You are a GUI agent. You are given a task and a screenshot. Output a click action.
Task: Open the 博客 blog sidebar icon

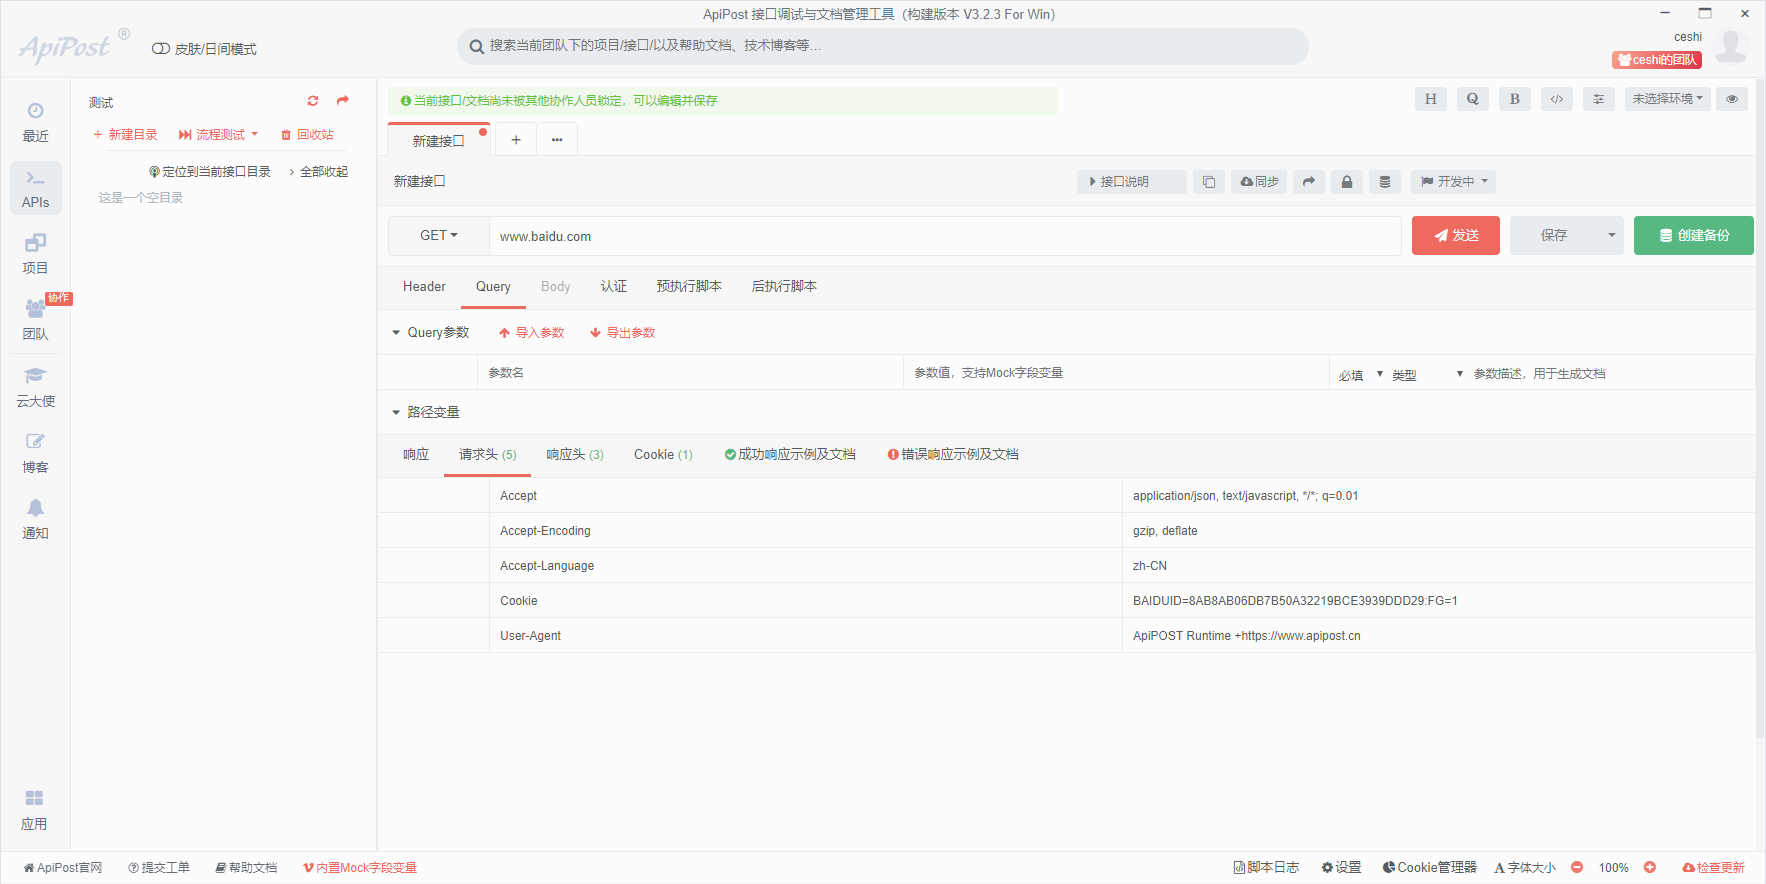(x=35, y=453)
